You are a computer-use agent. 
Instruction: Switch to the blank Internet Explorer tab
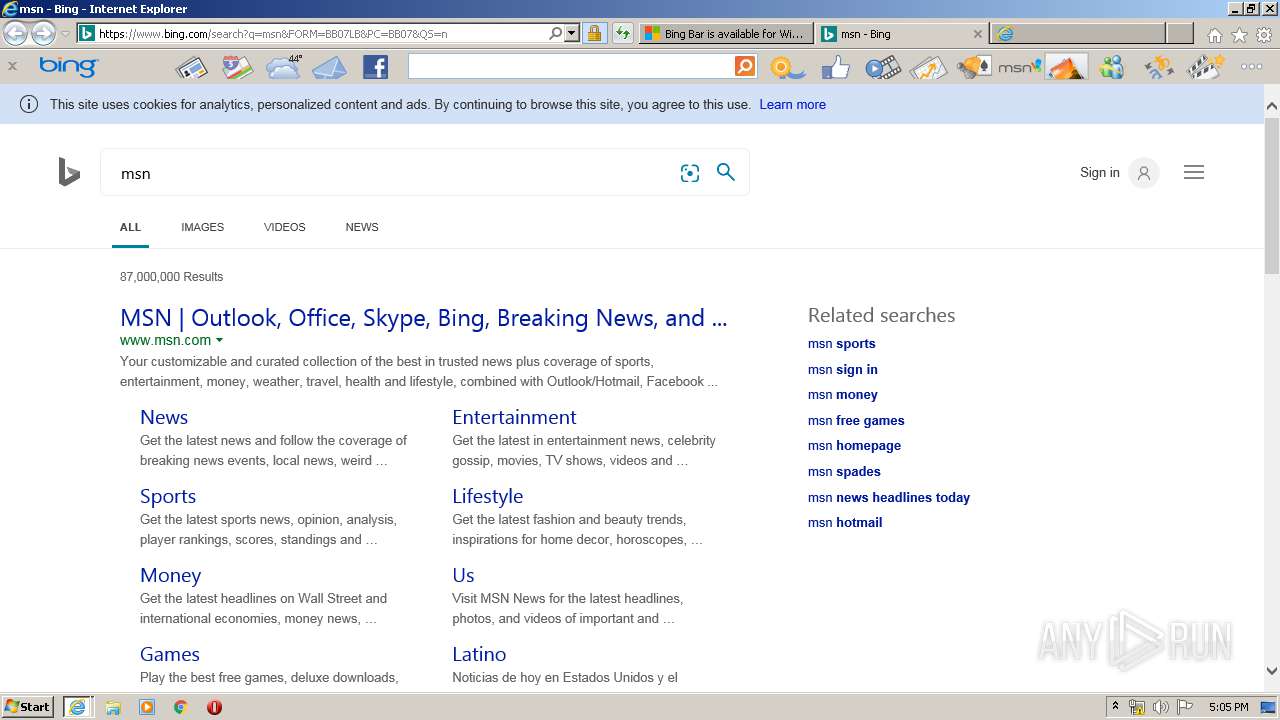coord(1078,33)
